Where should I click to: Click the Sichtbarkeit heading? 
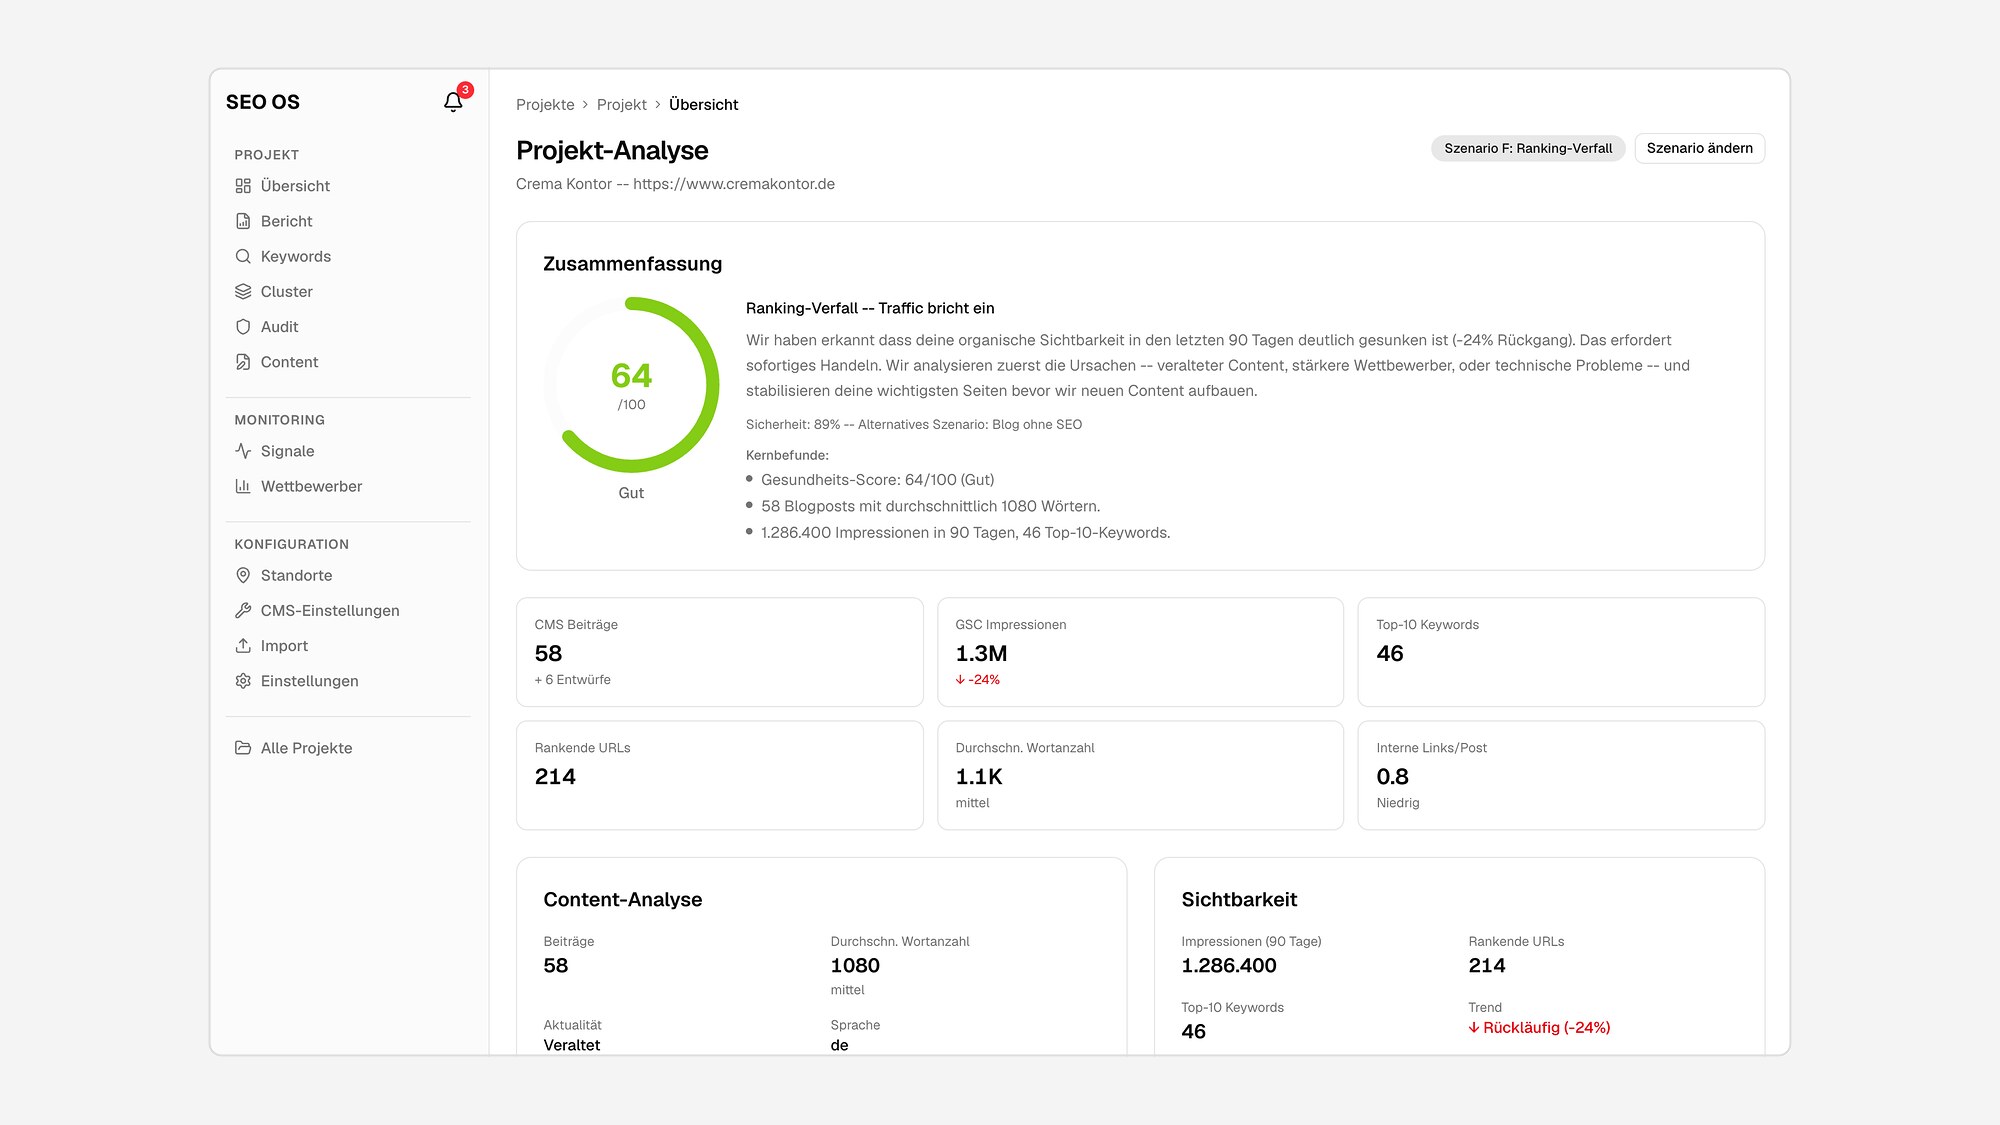1239,899
